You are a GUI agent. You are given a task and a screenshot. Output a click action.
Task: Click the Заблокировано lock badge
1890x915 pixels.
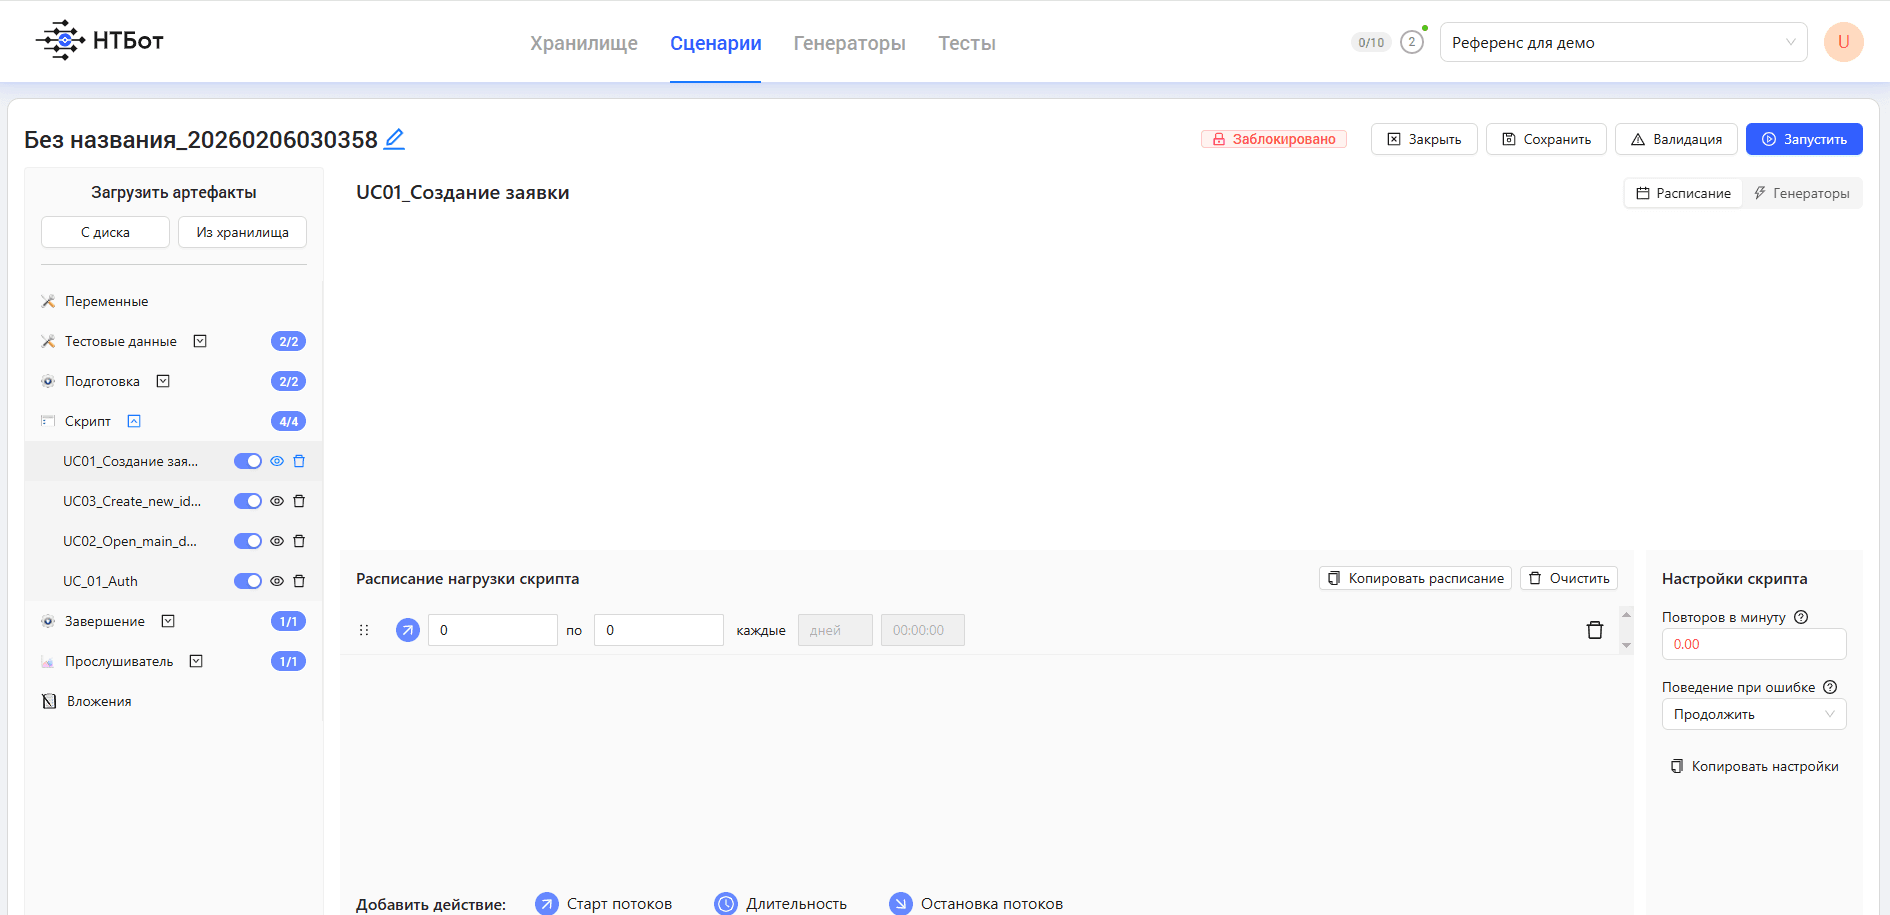[x=1274, y=139]
